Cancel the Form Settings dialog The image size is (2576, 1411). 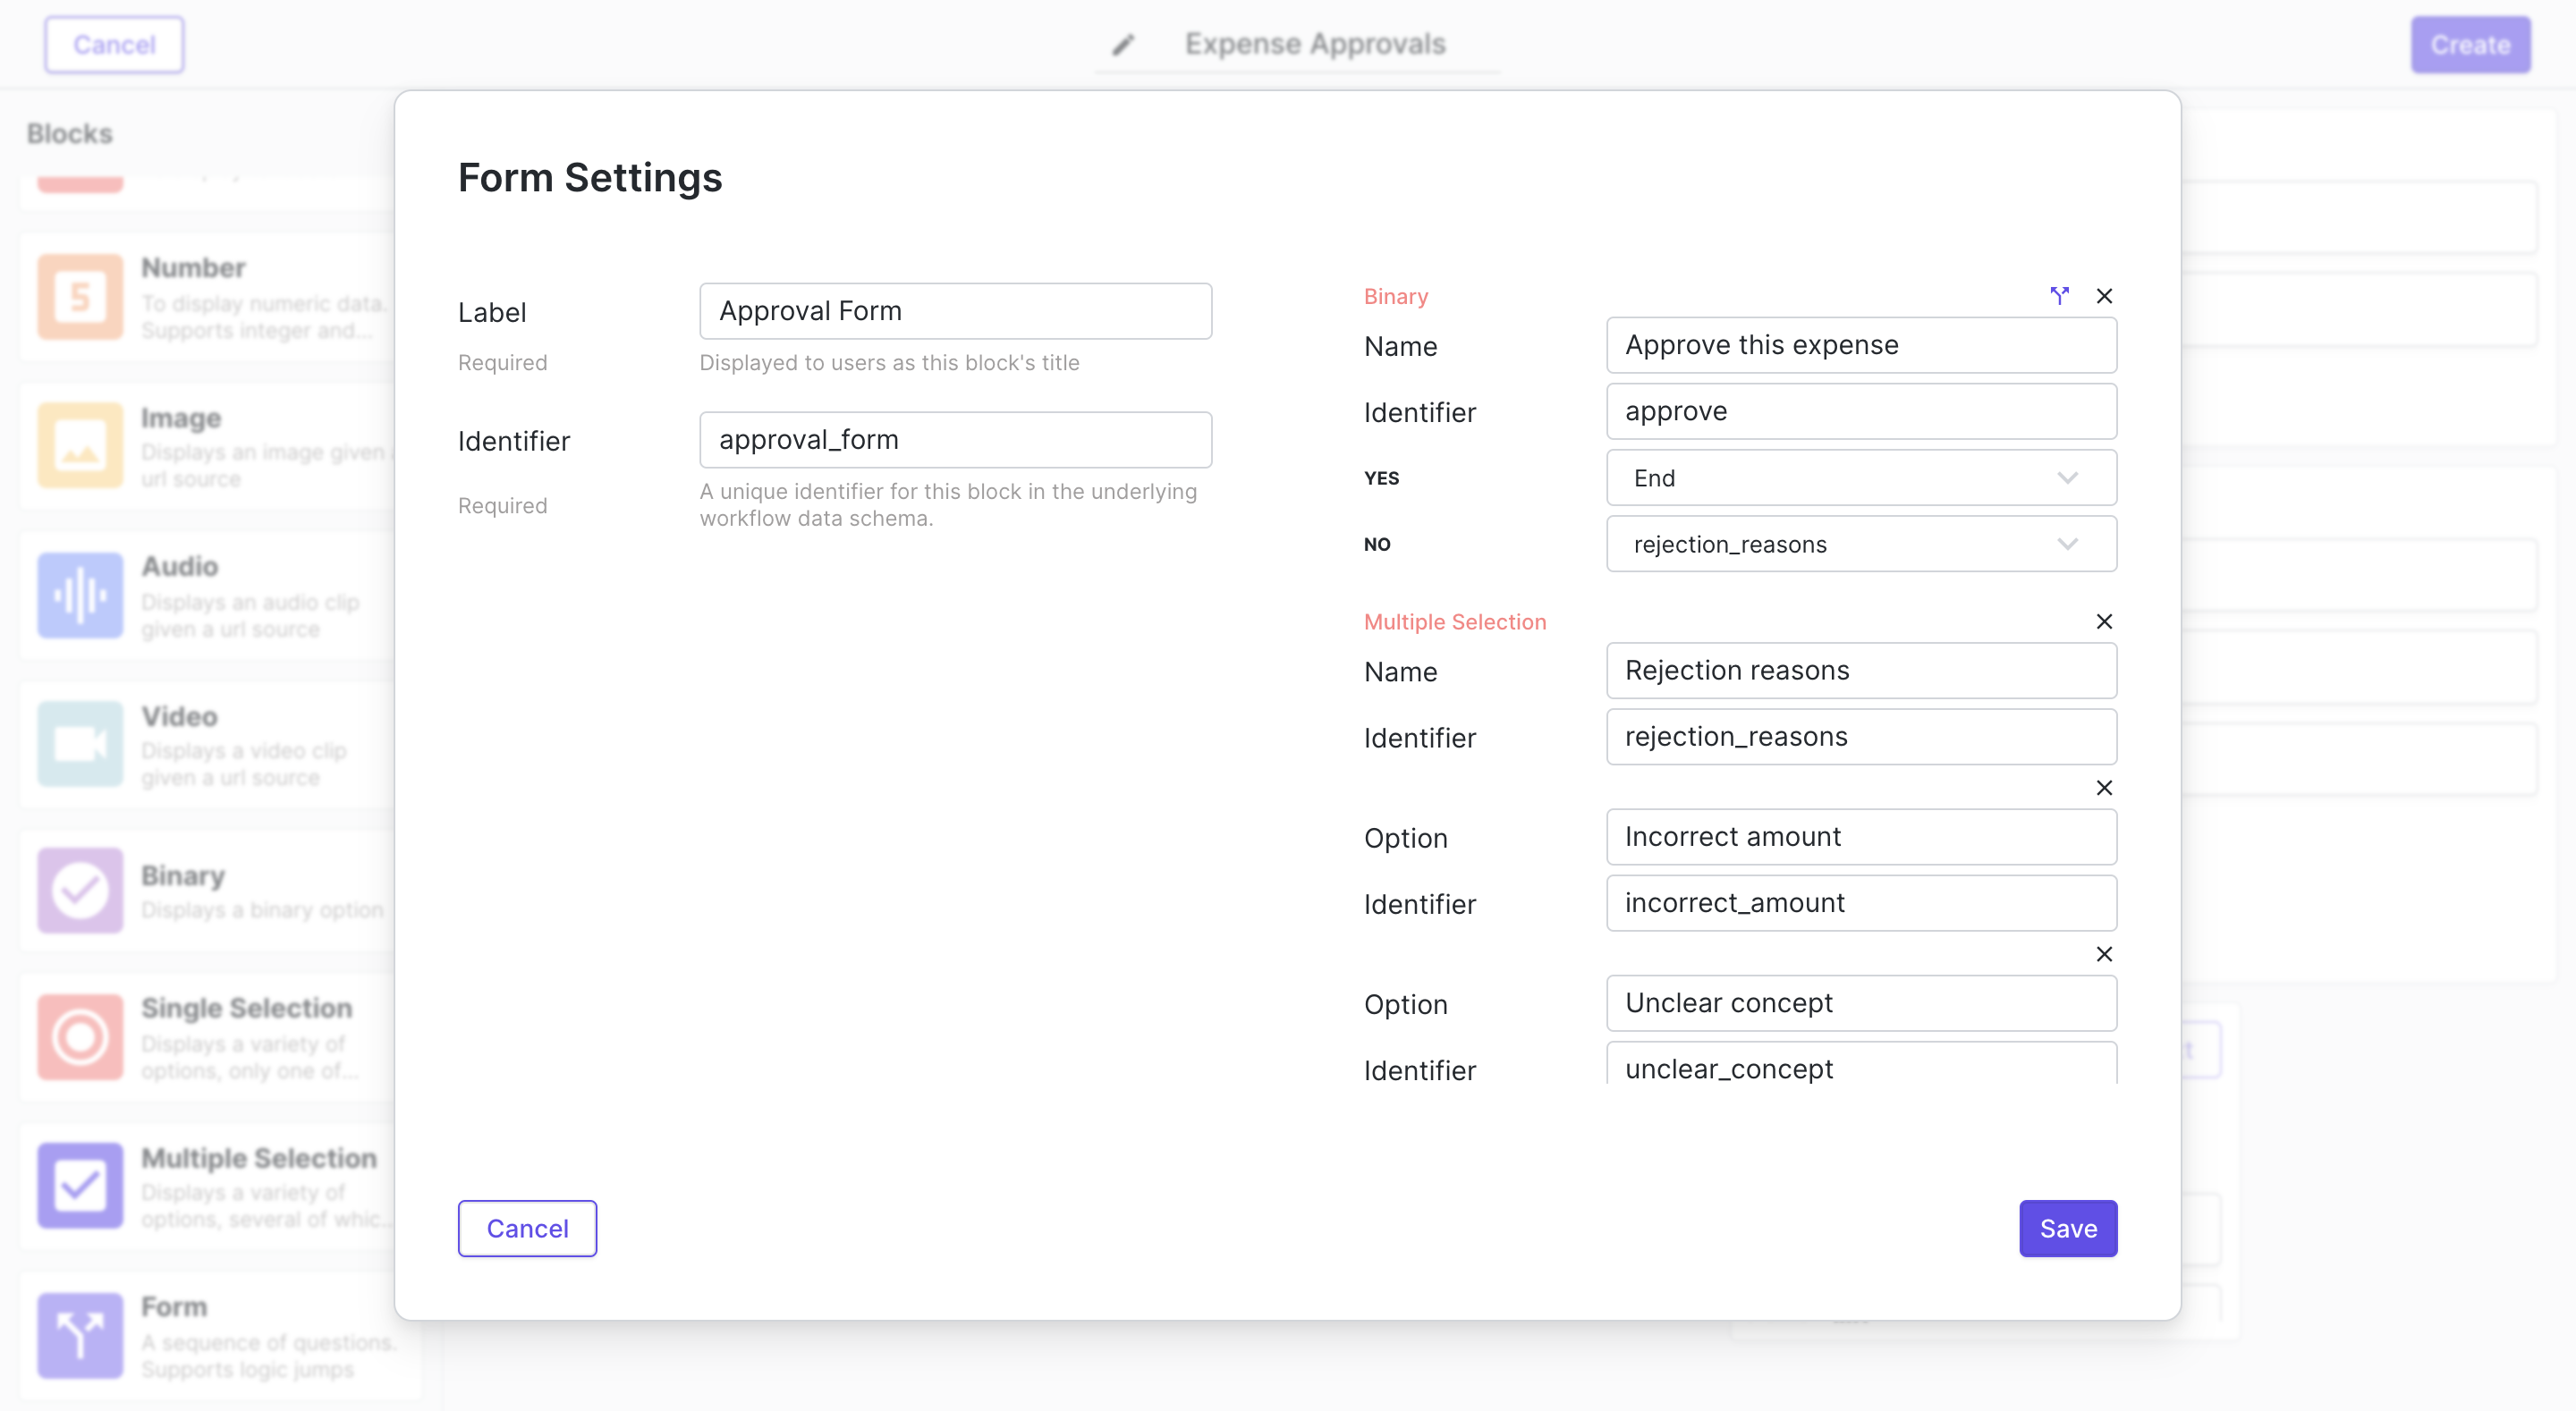click(x=527, y=1228)
